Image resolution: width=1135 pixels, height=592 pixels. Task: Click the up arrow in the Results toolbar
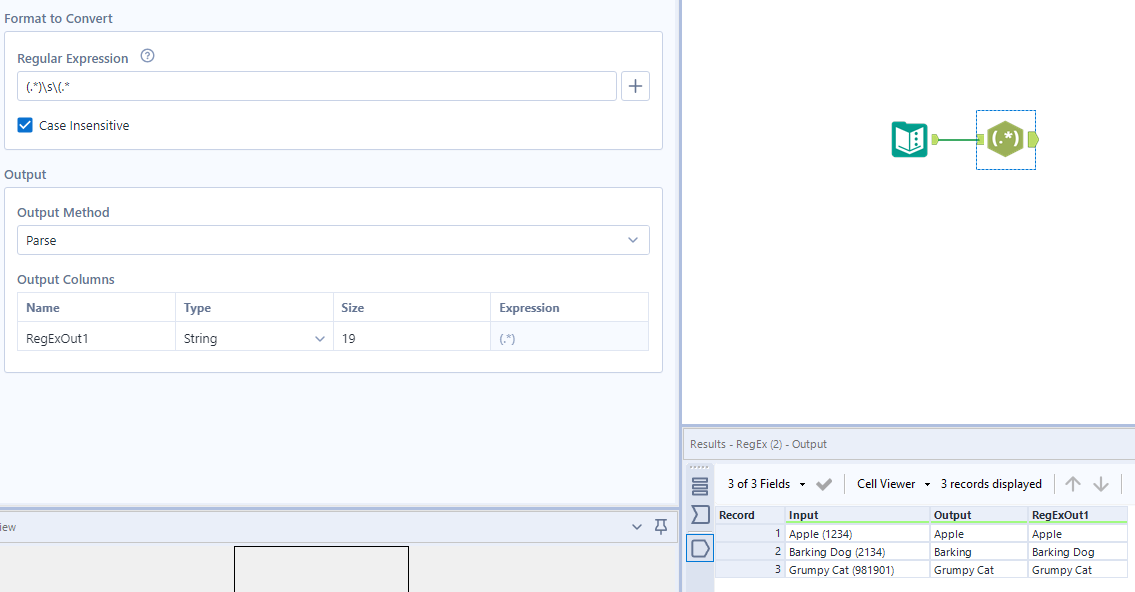click(x=1072, y=483)
